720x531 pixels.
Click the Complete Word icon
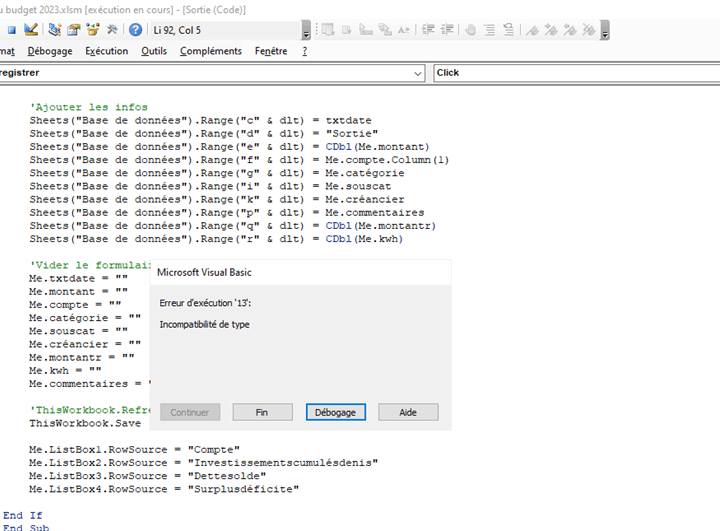pos(404,30)
